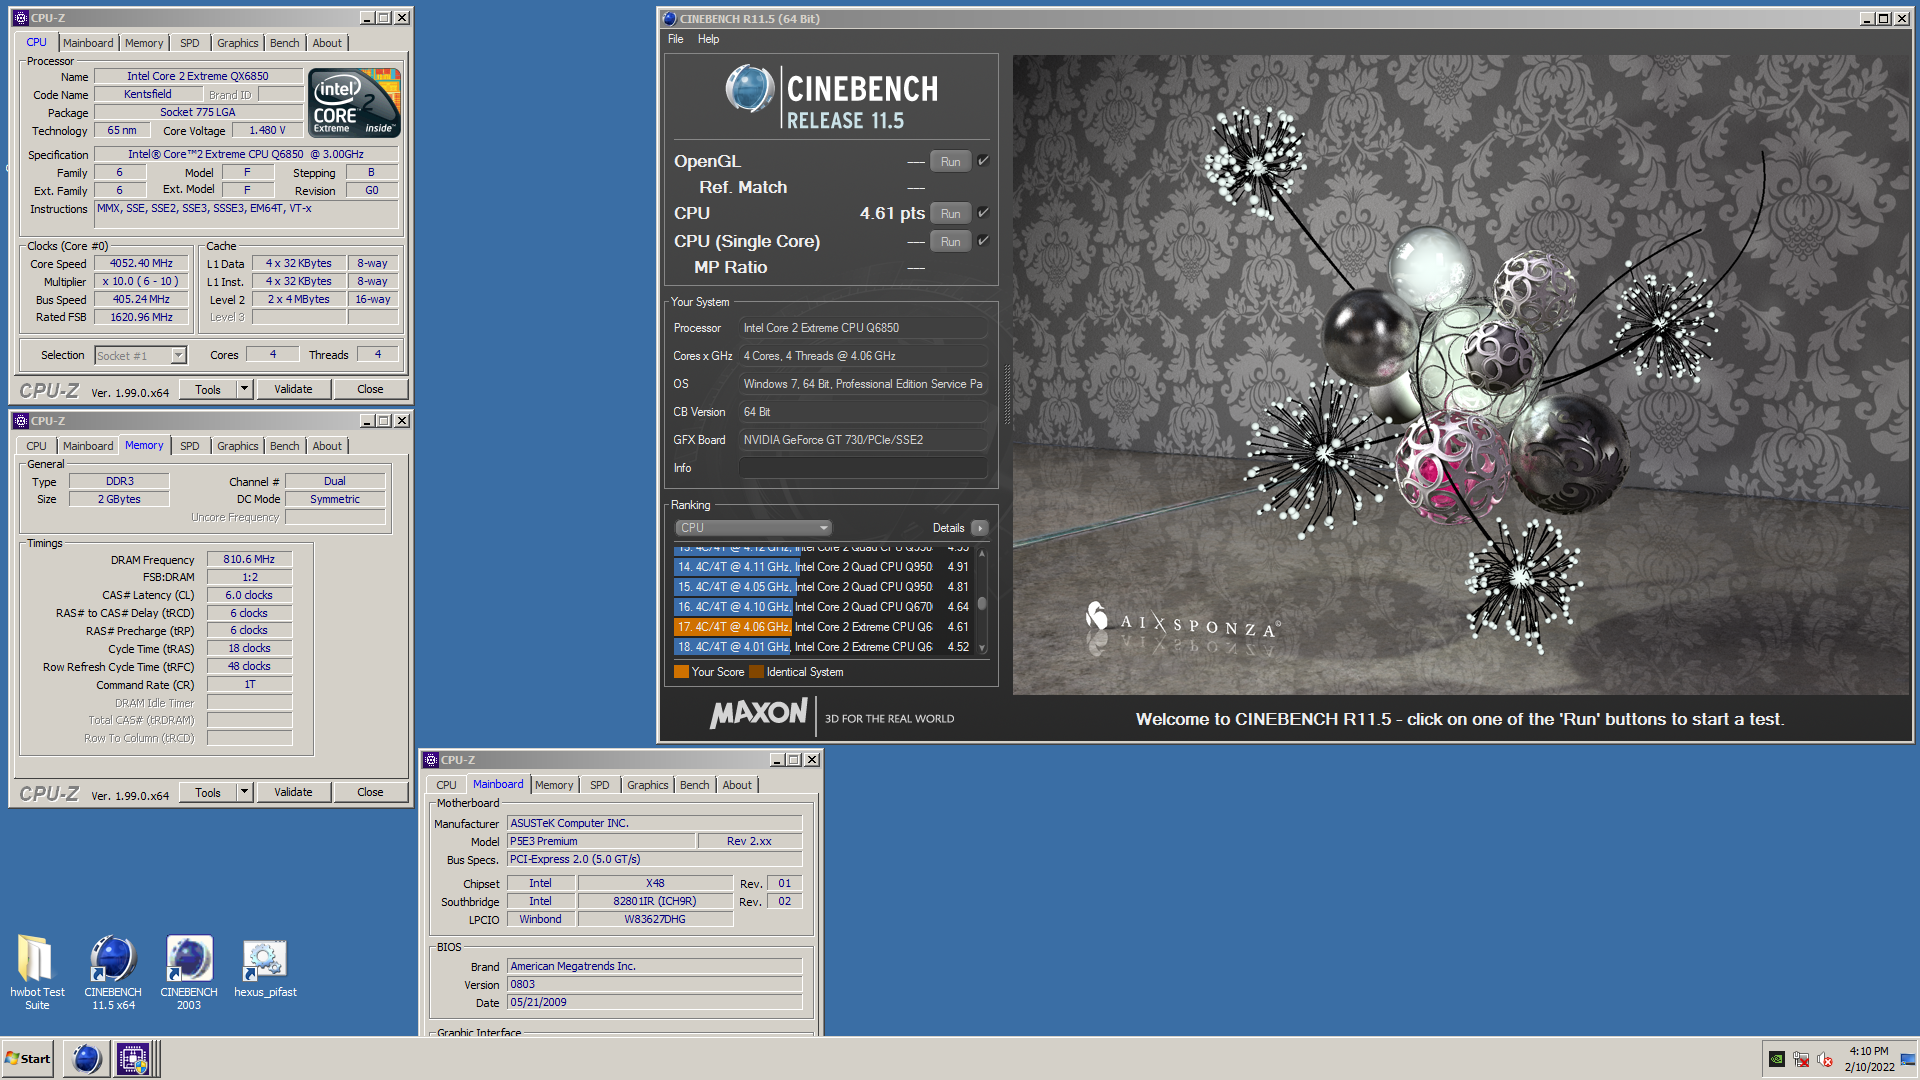This screenshot has width=1920, height=1080.
Task: Click the Cinebench render preview image
Action: click(x=1461, y=375)
